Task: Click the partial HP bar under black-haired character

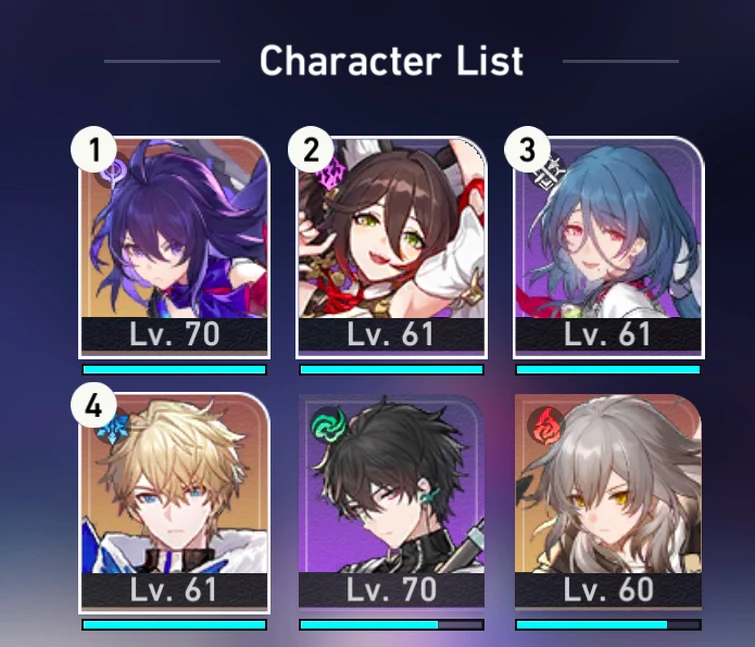Action: [391, 625]
